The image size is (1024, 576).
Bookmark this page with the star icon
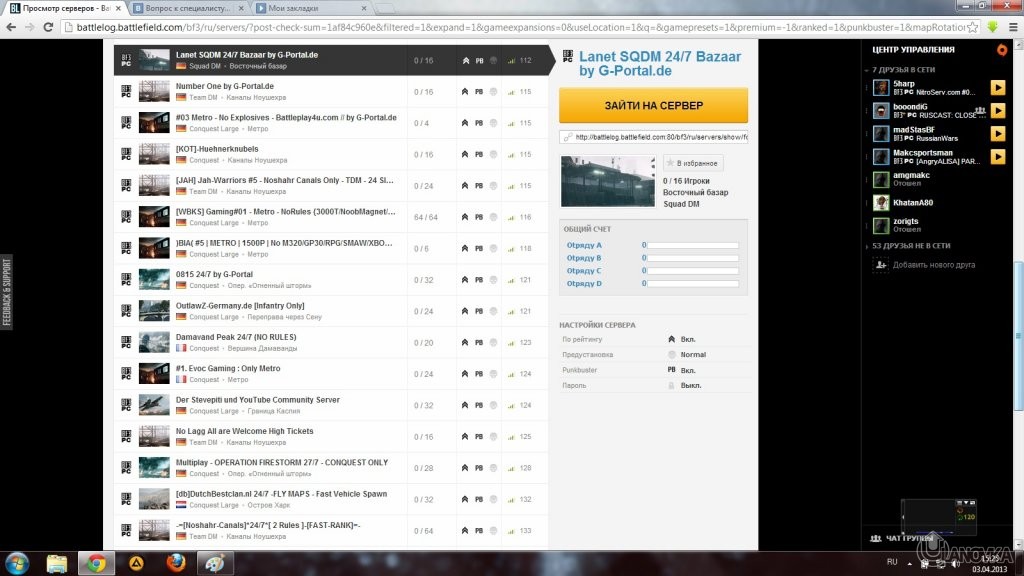(974, 27)
